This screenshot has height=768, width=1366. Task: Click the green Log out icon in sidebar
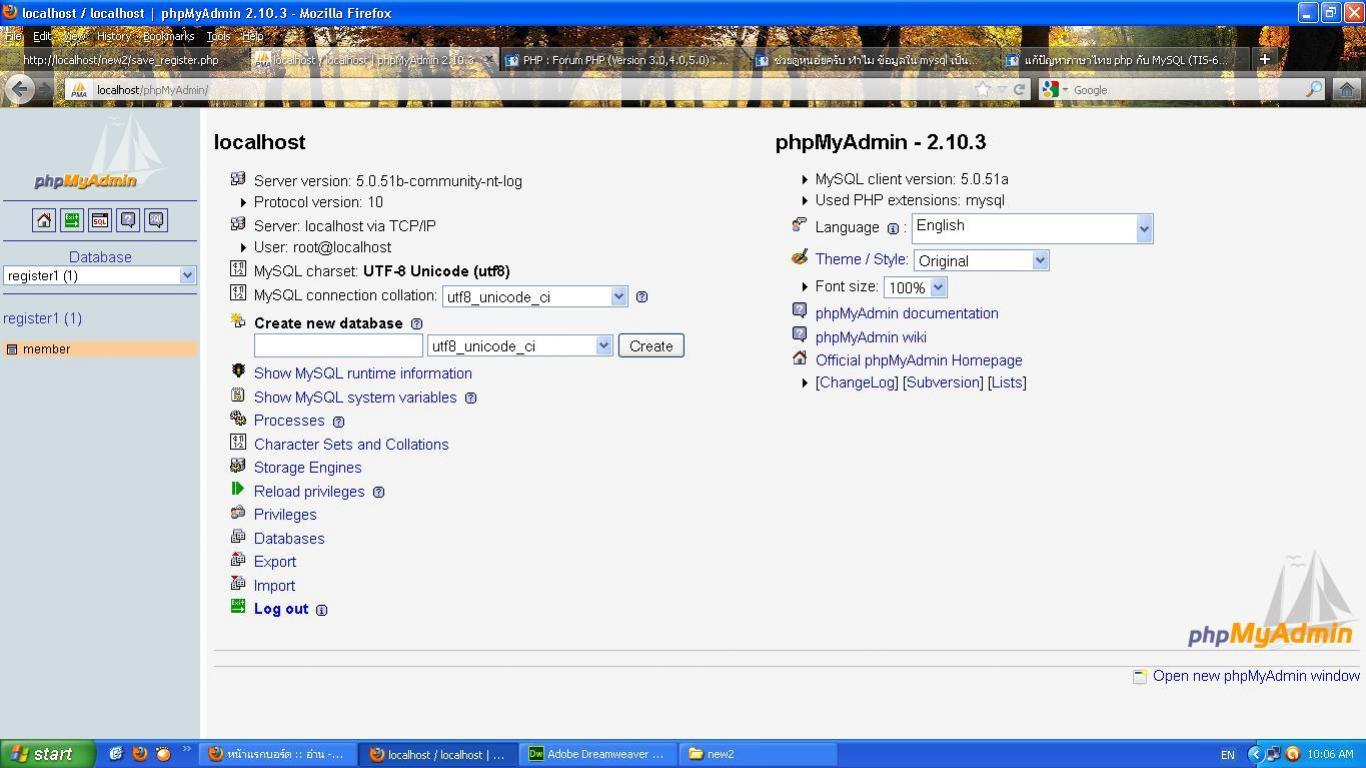72,220
